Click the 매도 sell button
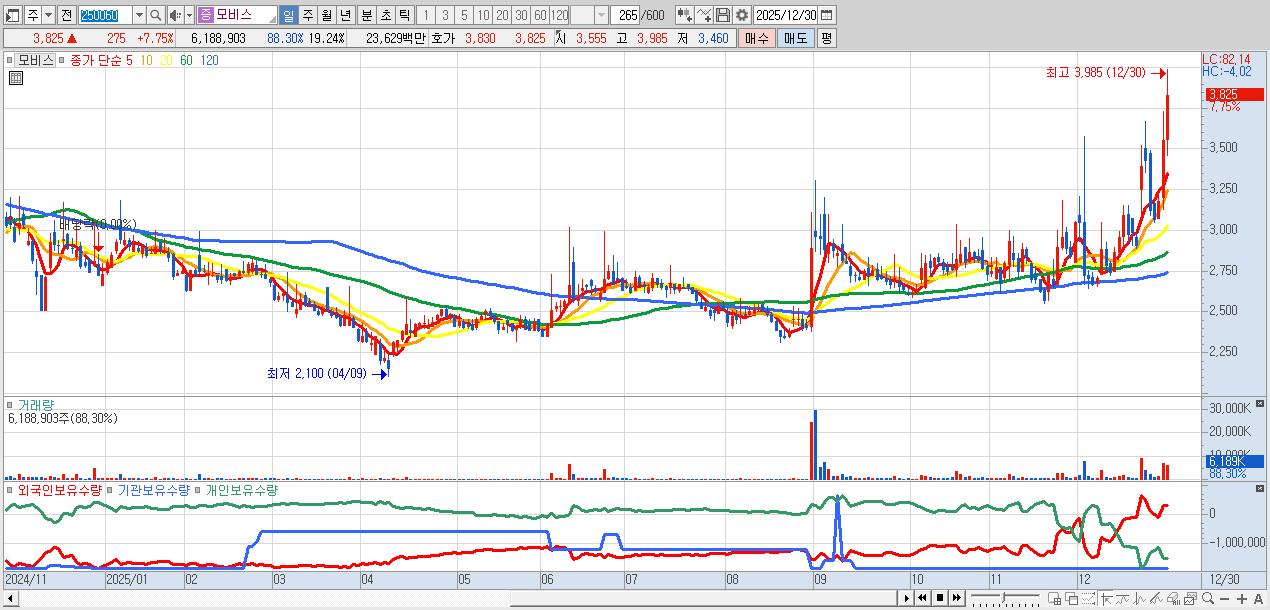The height and width of the screenshot is (610, 1270). point(796,38)
